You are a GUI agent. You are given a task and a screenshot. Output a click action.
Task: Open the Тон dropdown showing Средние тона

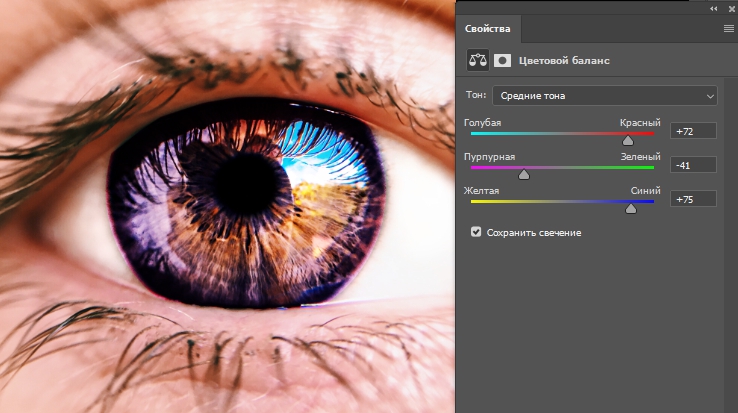pyautogui.click(x=605, y=96)
